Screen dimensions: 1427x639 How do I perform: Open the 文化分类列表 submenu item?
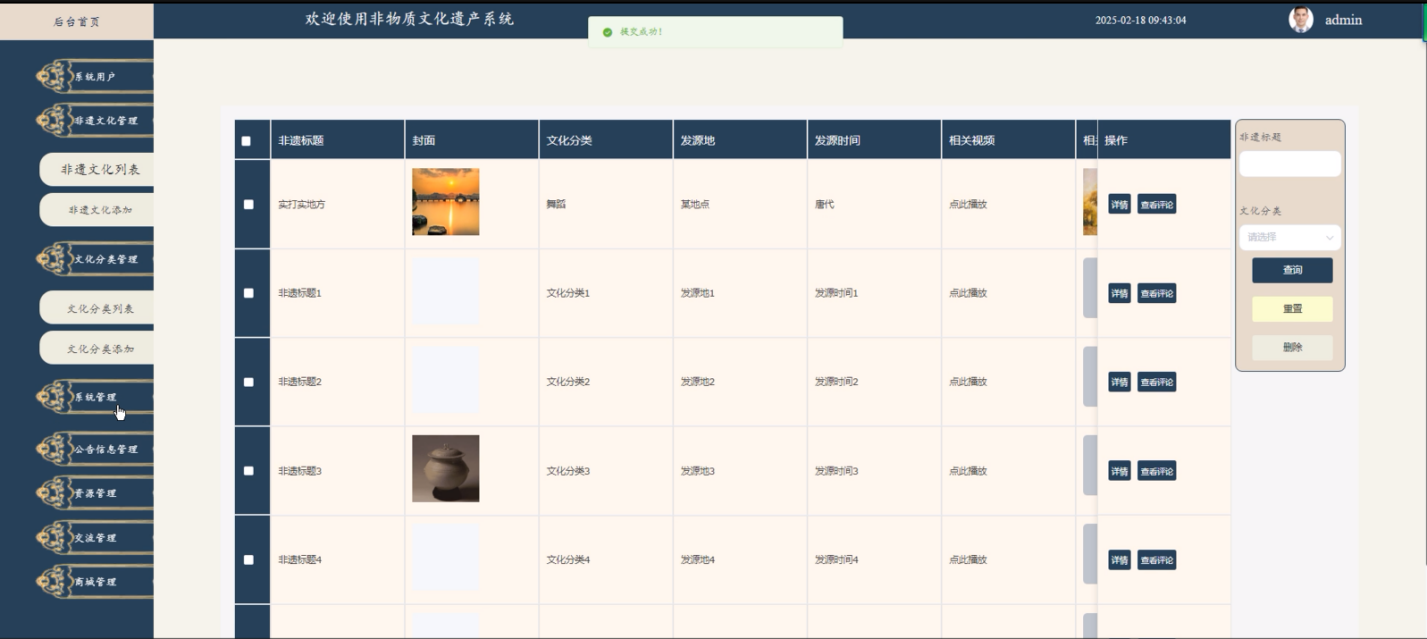[x=98, y=308]
